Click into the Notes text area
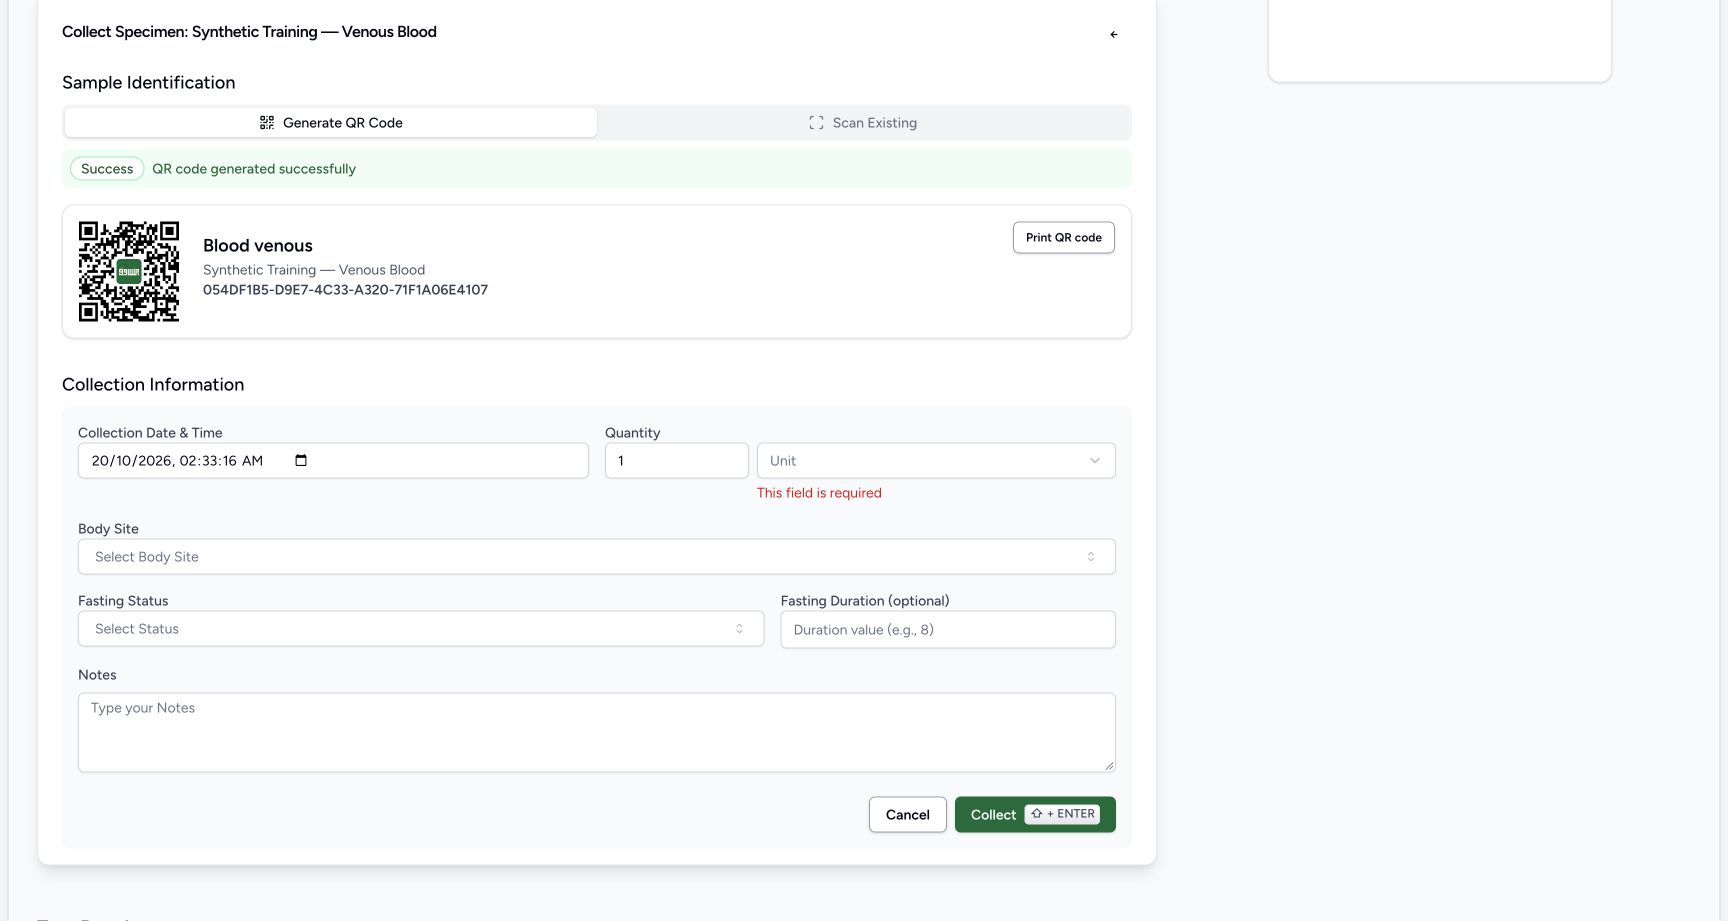The height and width of the screenshot is (921, 1728). point(596,732)
